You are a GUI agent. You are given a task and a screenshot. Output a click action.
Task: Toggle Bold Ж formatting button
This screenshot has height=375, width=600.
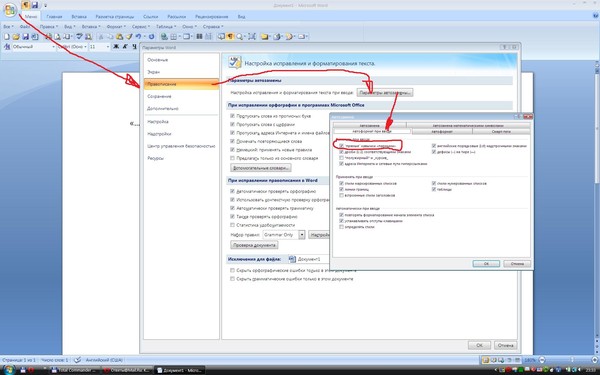coord(116,47)
